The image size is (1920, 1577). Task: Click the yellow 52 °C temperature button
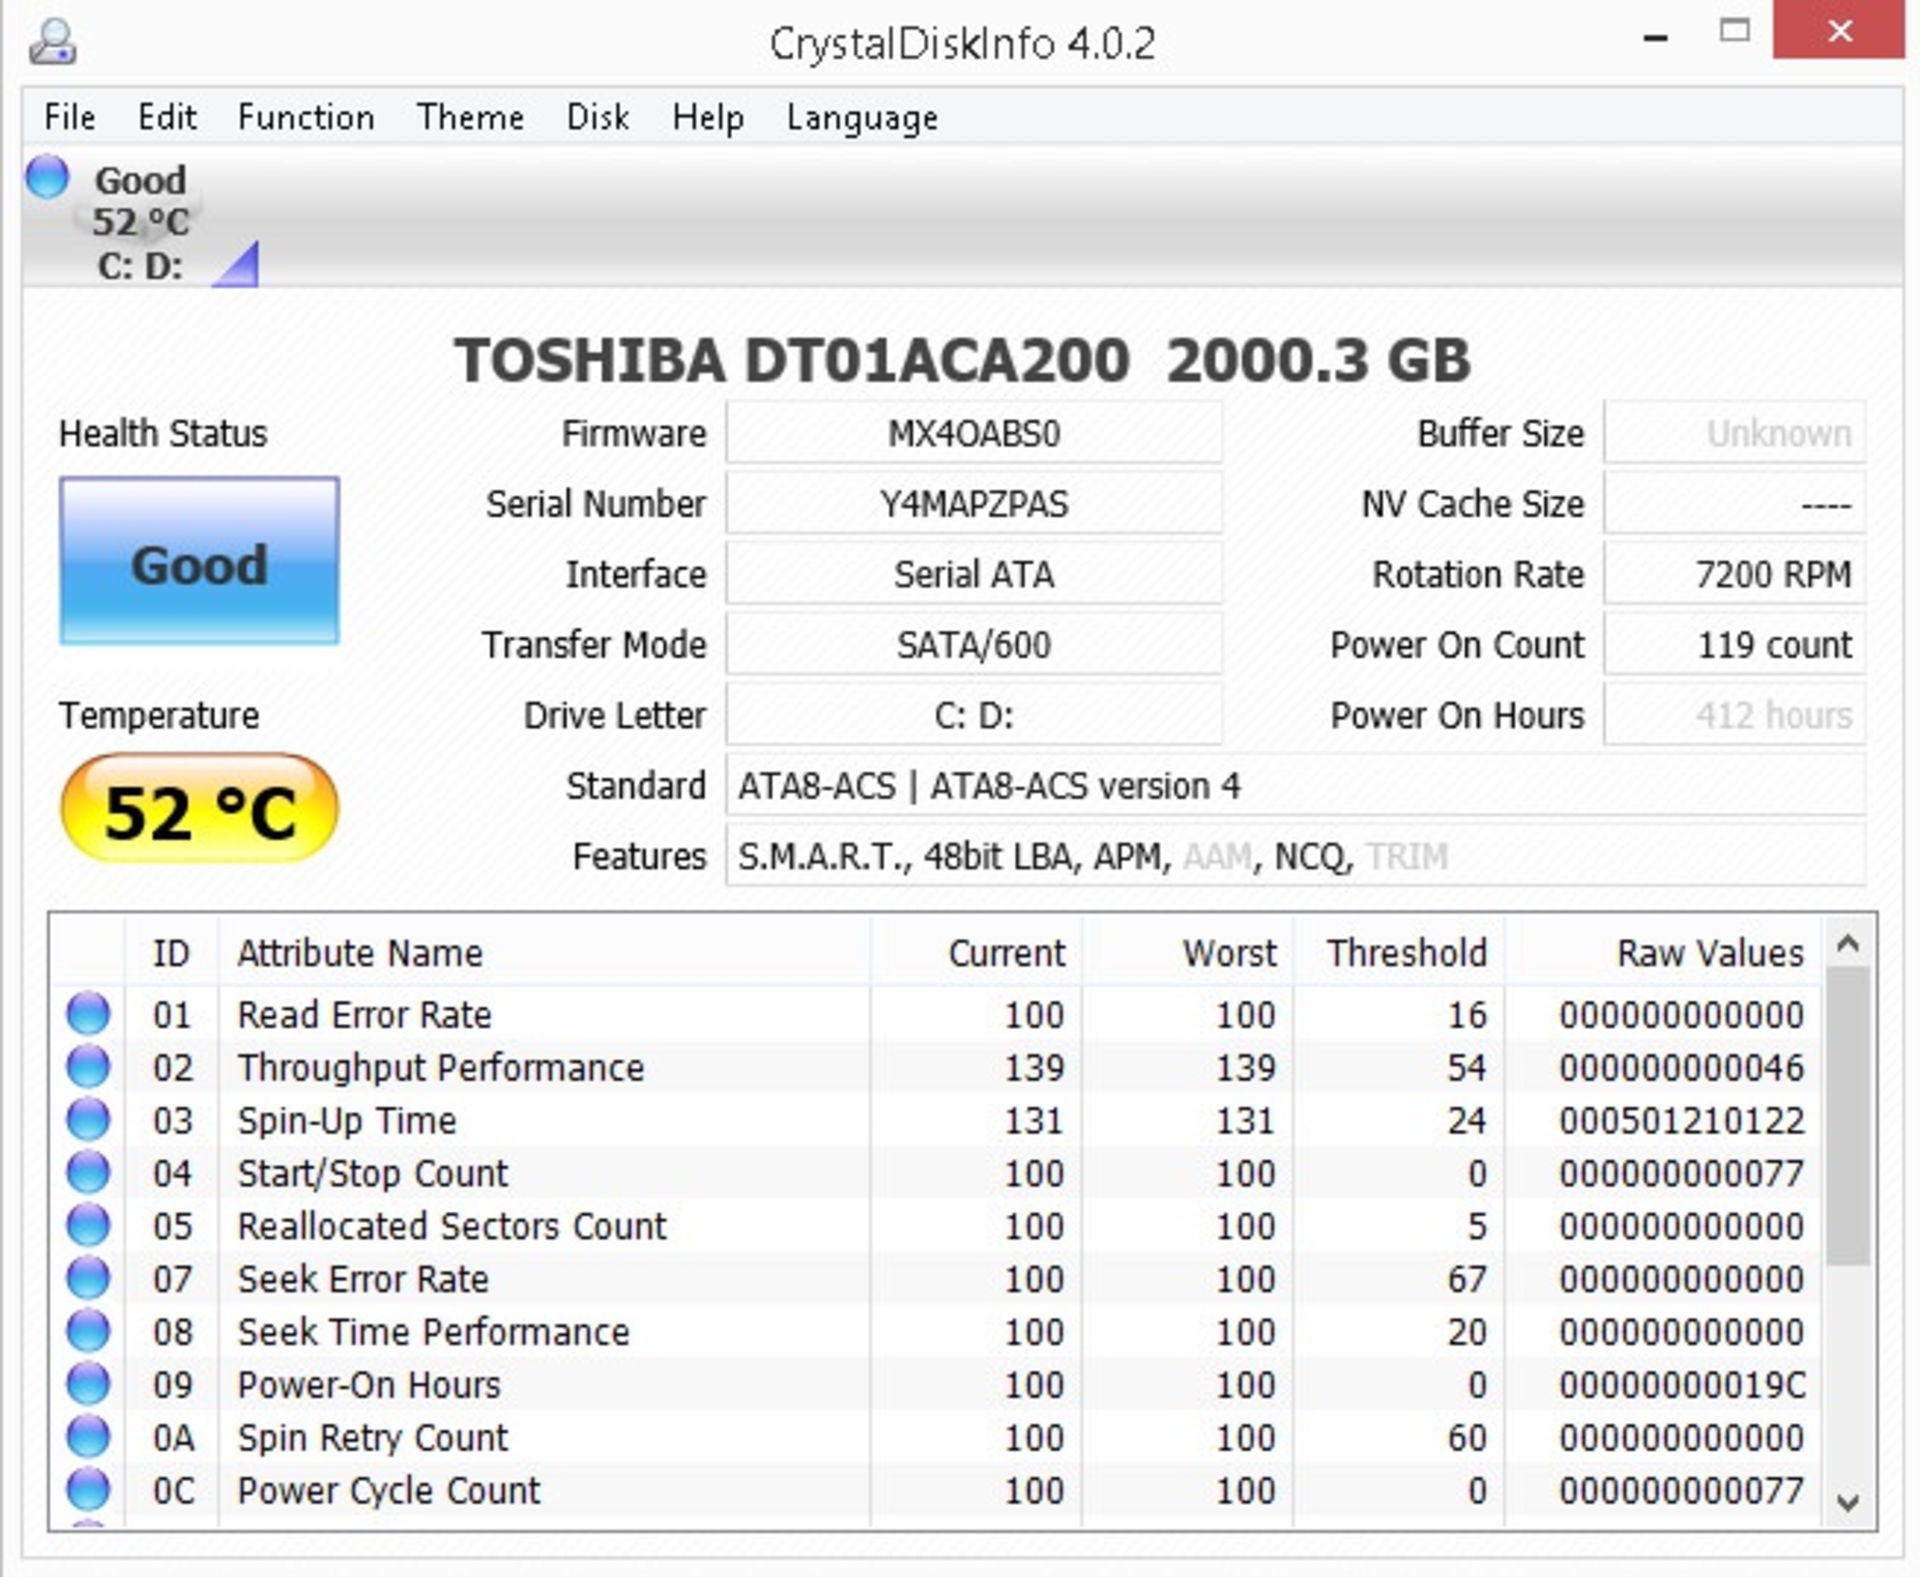199,809
